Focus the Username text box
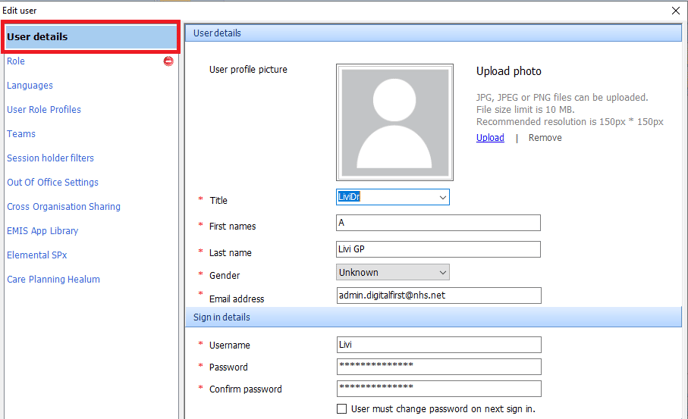Viewport: 688px width, 419px height. tap(438, 344)
